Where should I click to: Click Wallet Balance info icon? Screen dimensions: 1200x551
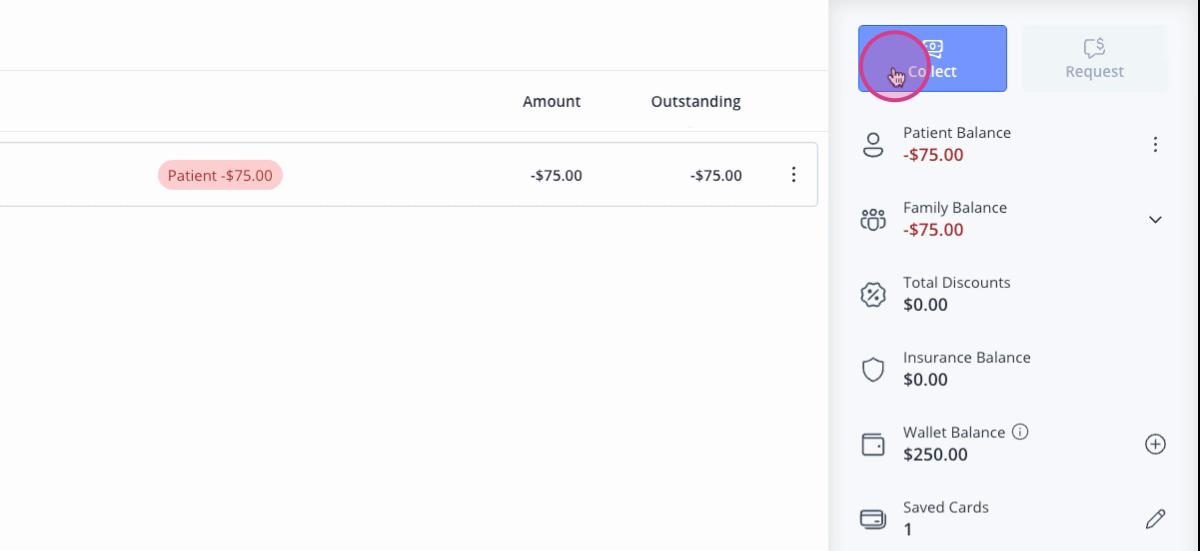coord(1020,432)
